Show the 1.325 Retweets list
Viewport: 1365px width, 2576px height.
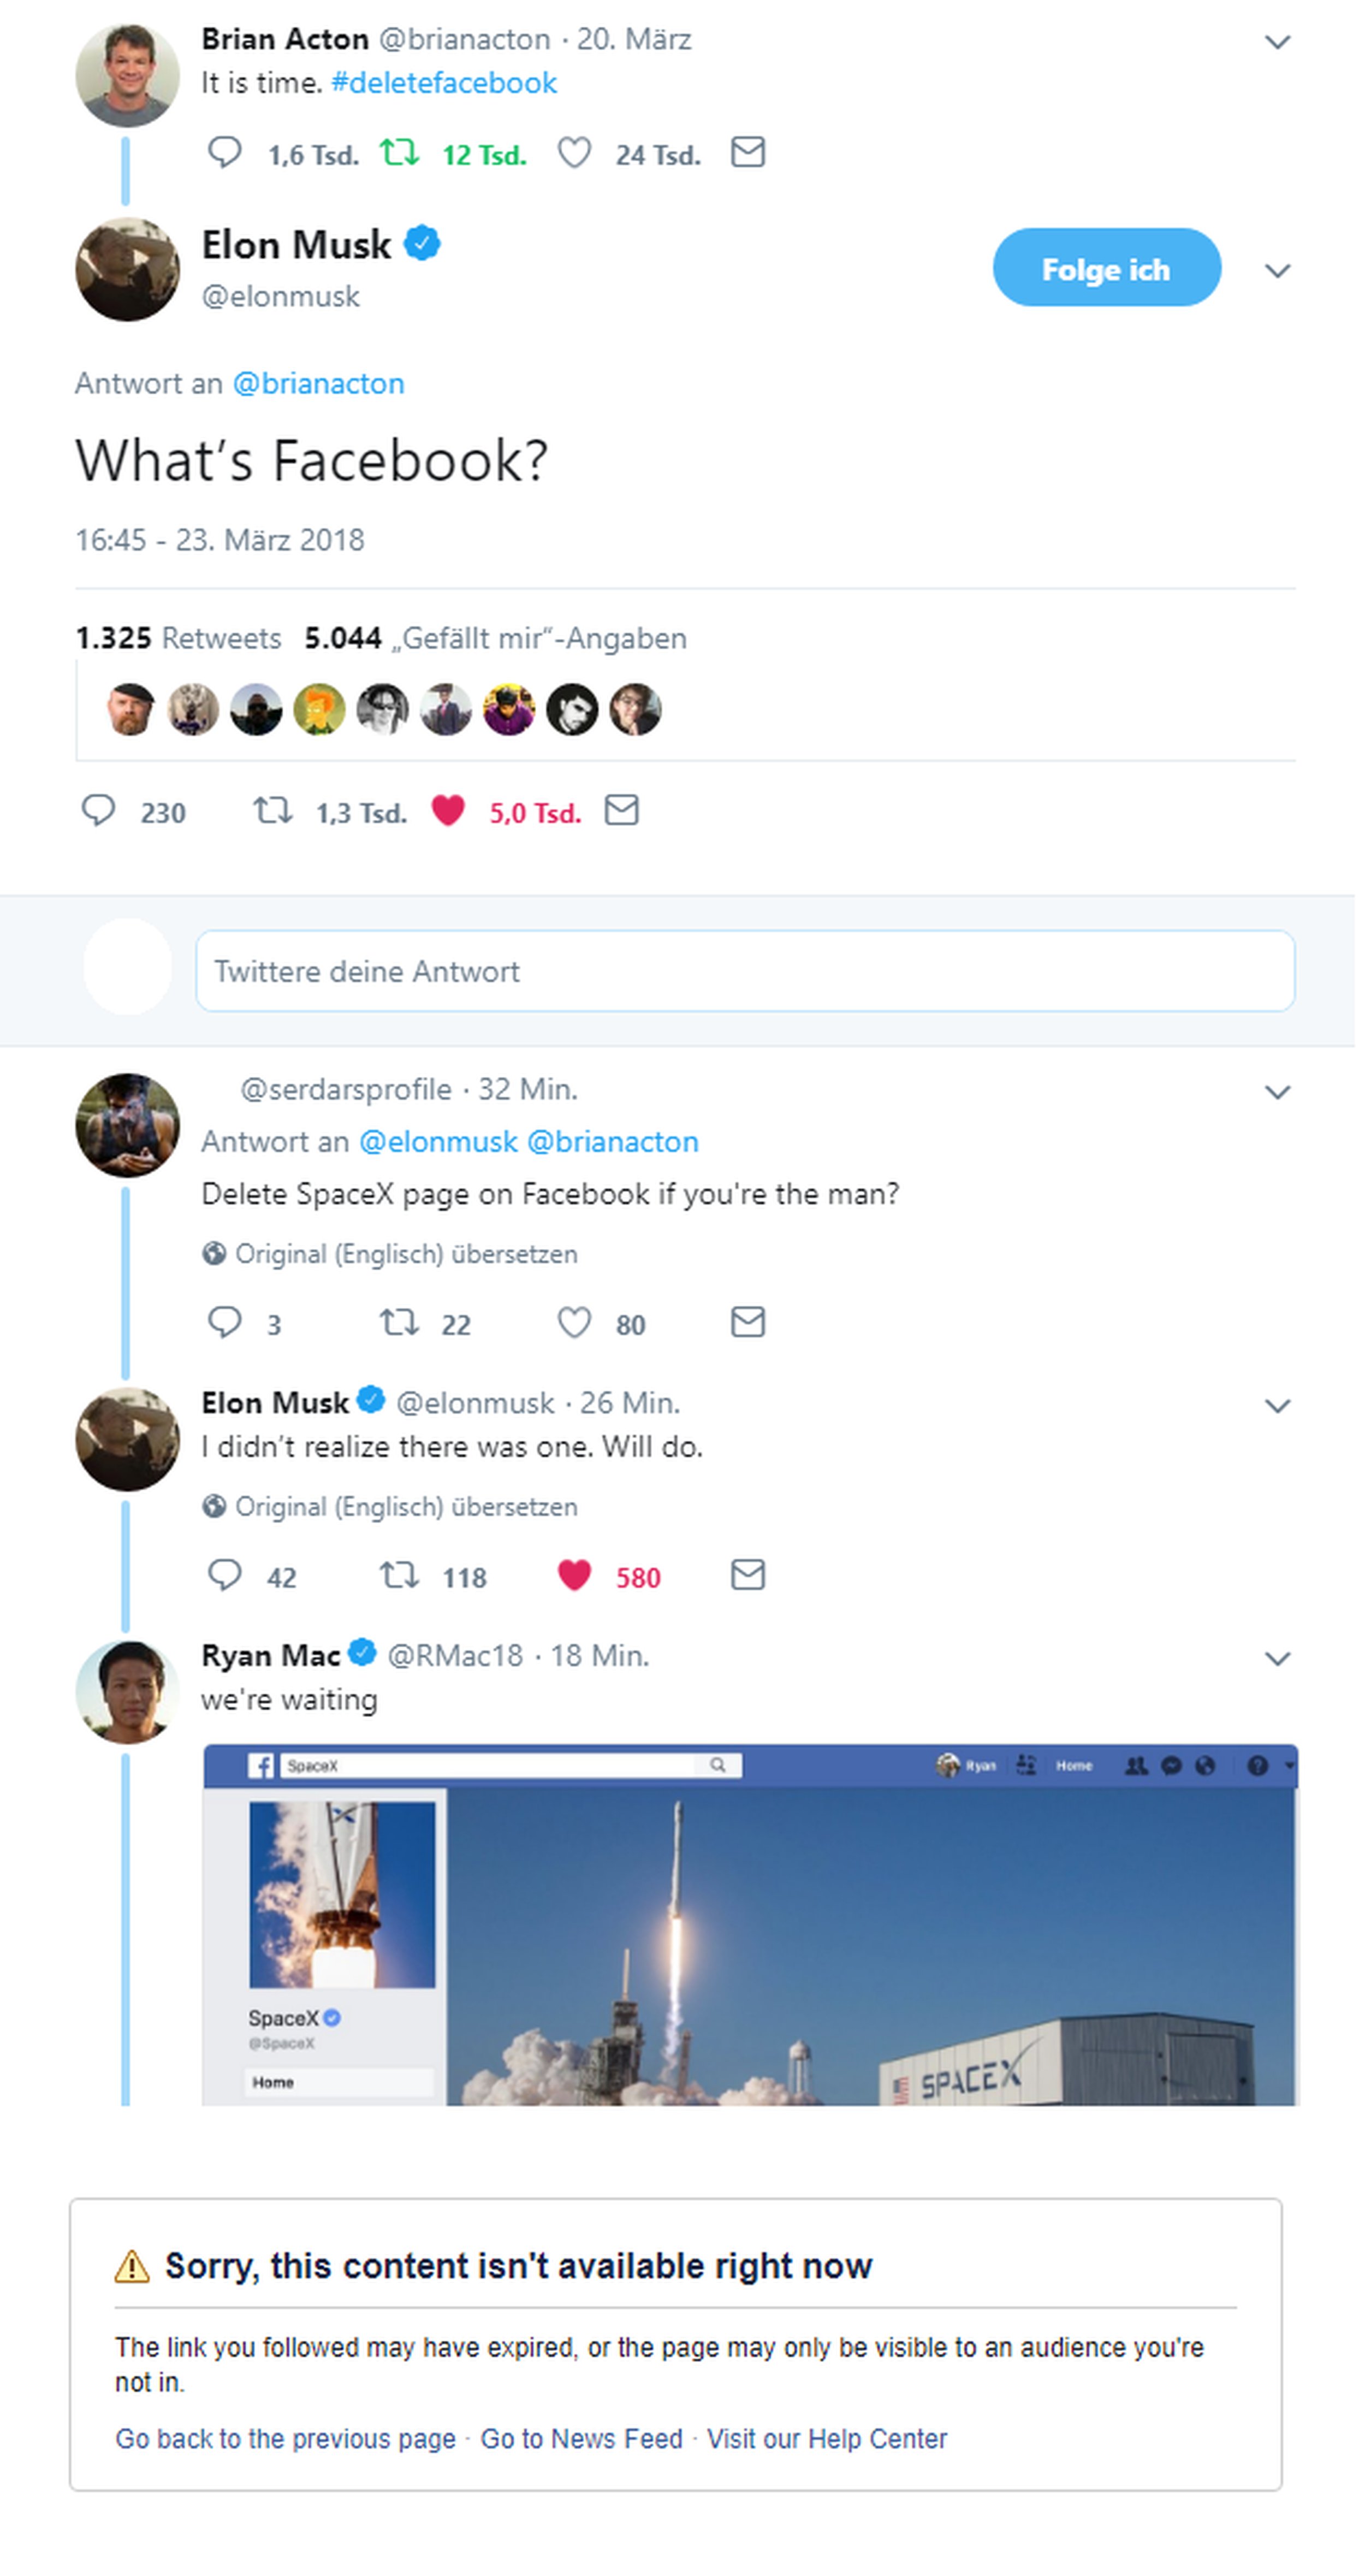pyautogui.click(x=178, y=638)
